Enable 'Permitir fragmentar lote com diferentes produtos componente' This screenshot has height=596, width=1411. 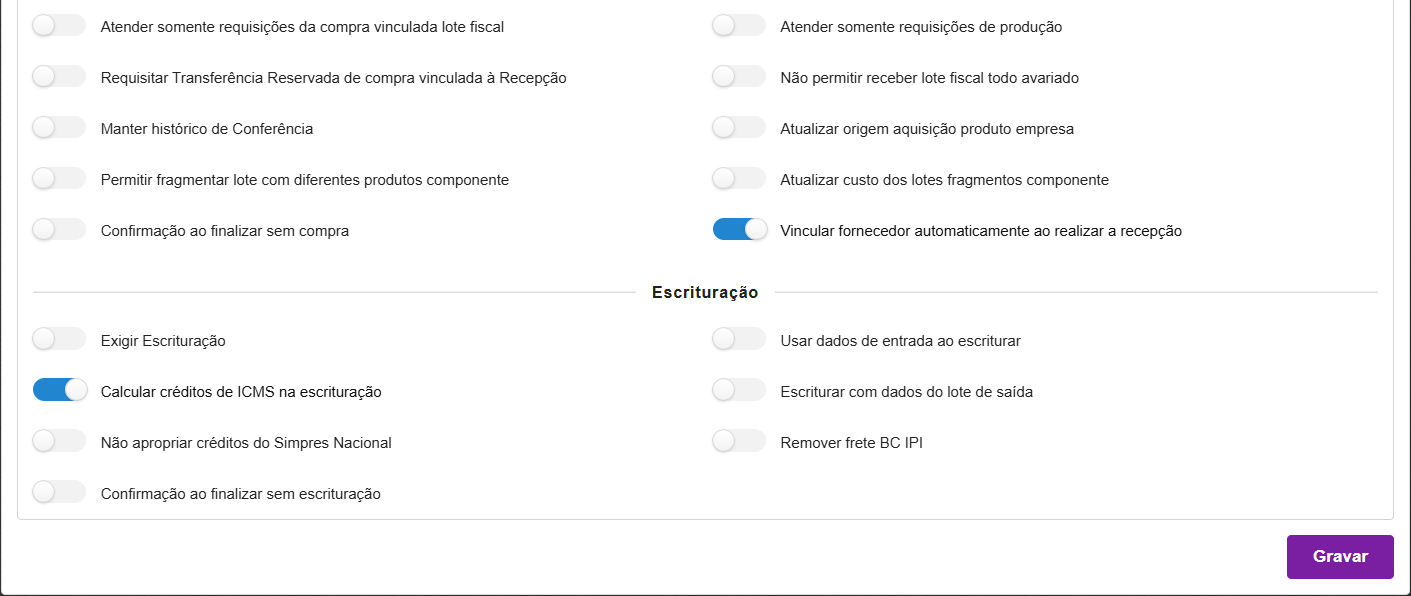pos(59,179)
